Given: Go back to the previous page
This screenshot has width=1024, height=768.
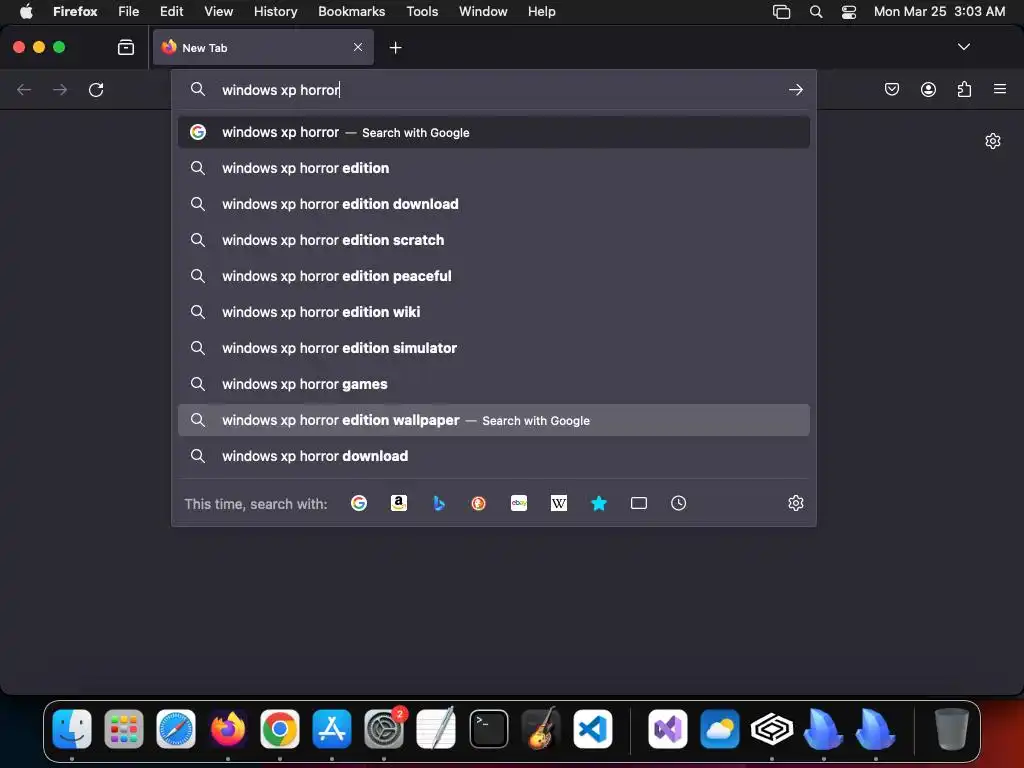Looking at the screenshot, I should click(24, 89).
